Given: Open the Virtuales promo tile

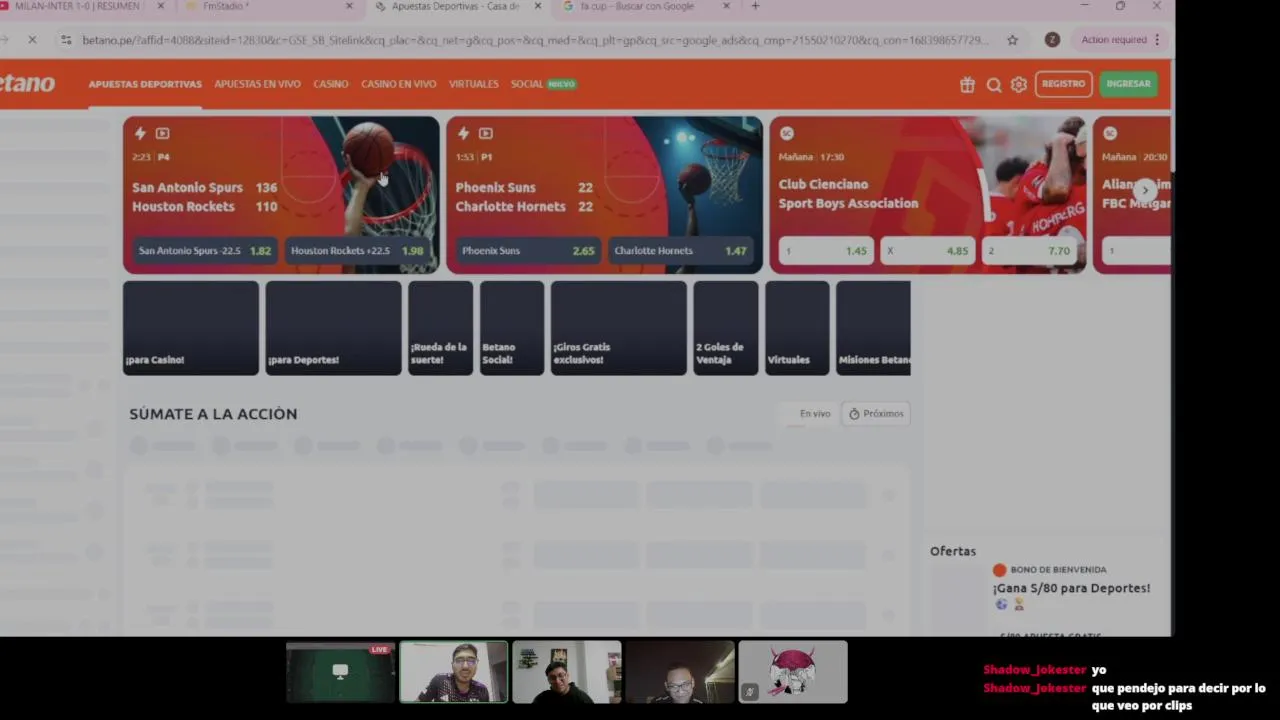Looking at the screenshot, I should 797,328.
